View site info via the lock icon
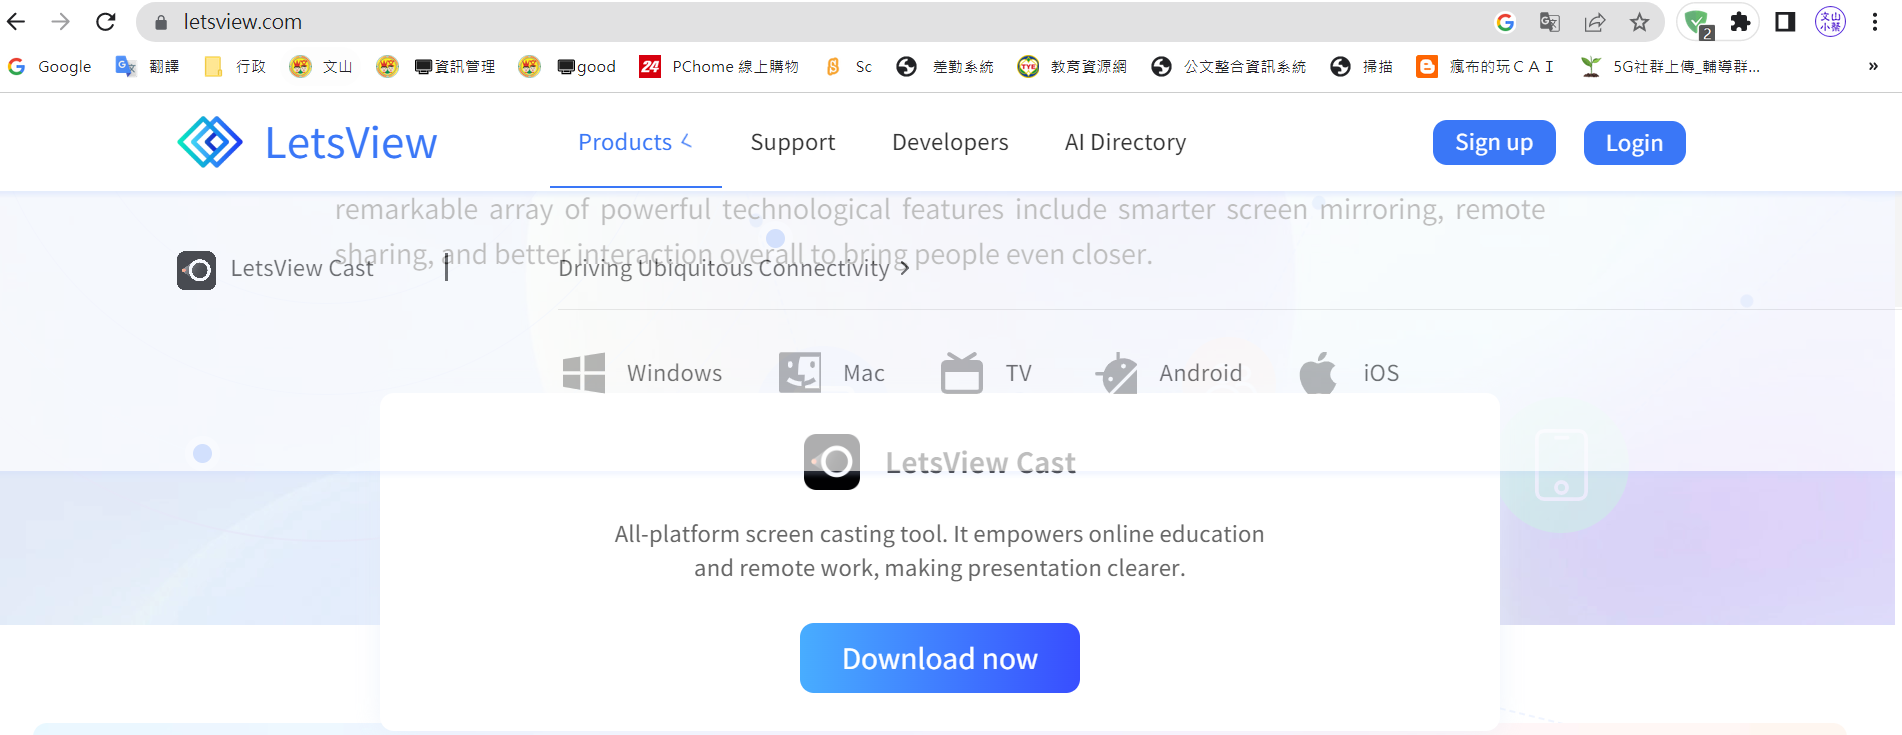1902x735 pixels. (161, 22)
